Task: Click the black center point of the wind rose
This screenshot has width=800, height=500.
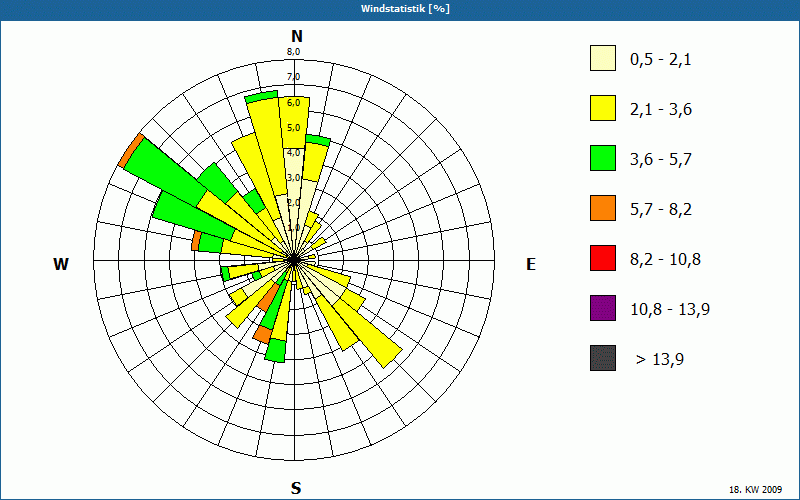Action: (x=294, y=260)
